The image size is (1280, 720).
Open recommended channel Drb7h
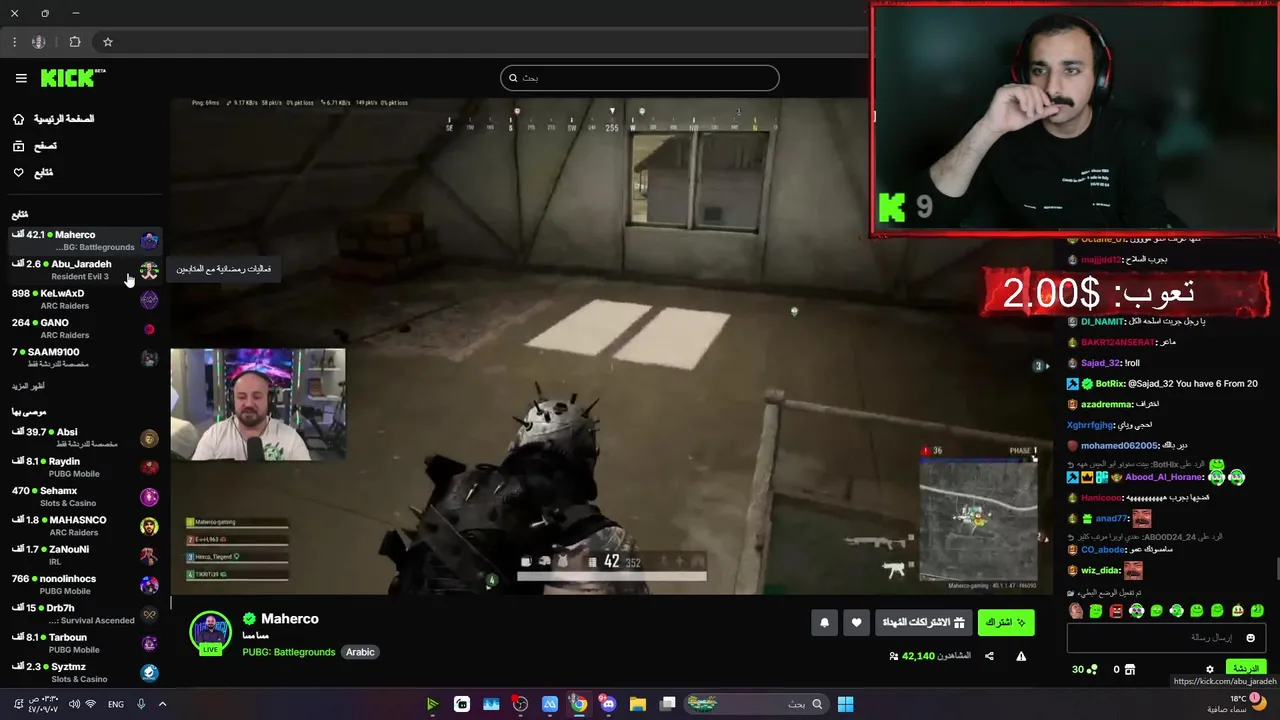tap(85, 614)
